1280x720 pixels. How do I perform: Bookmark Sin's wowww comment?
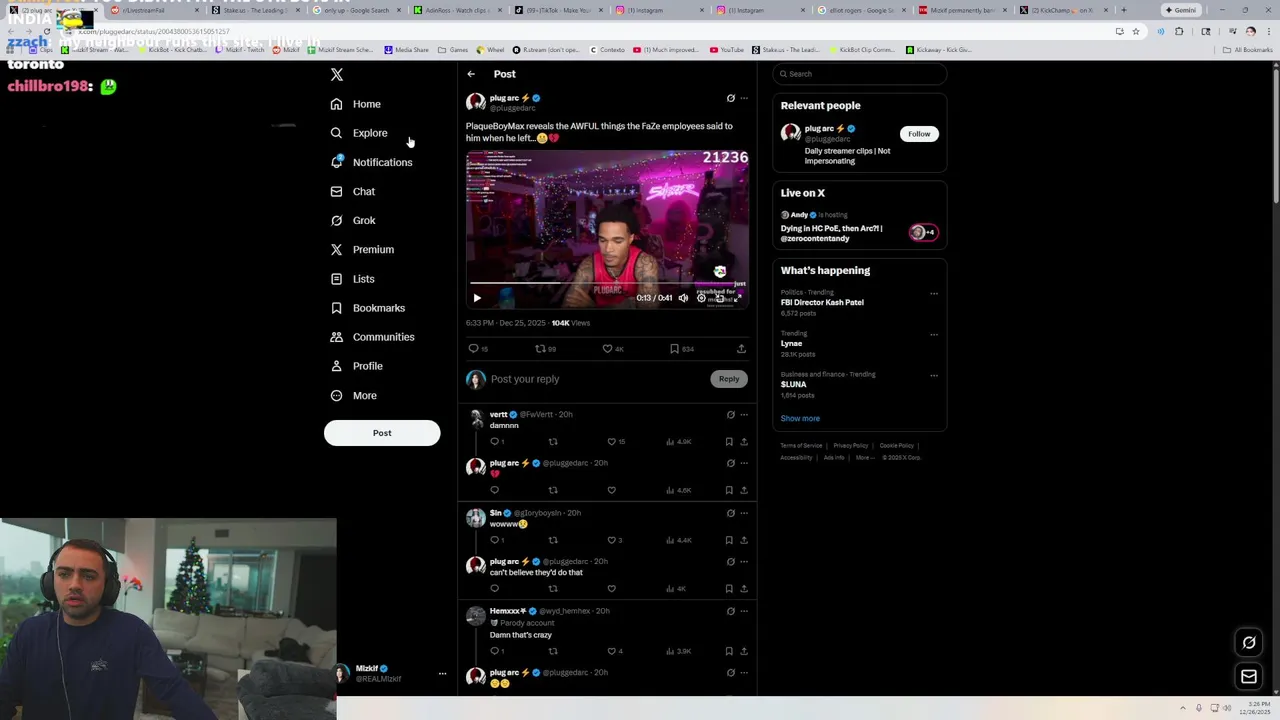(x=729, y=540)
